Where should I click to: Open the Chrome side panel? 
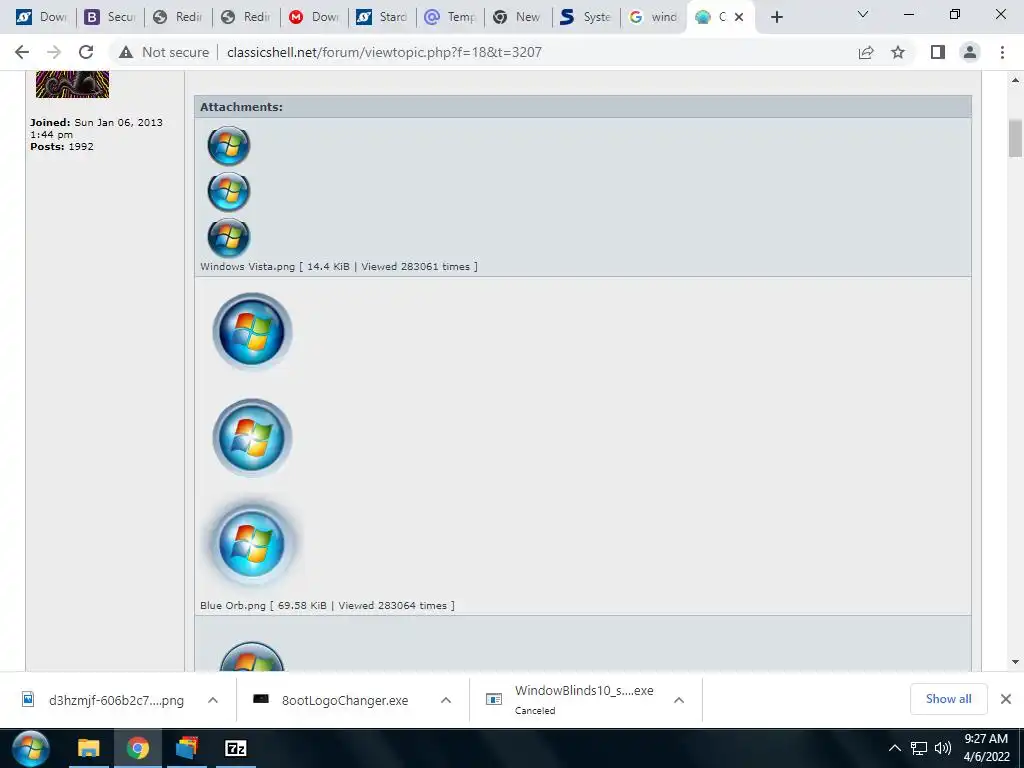[938, 52]
